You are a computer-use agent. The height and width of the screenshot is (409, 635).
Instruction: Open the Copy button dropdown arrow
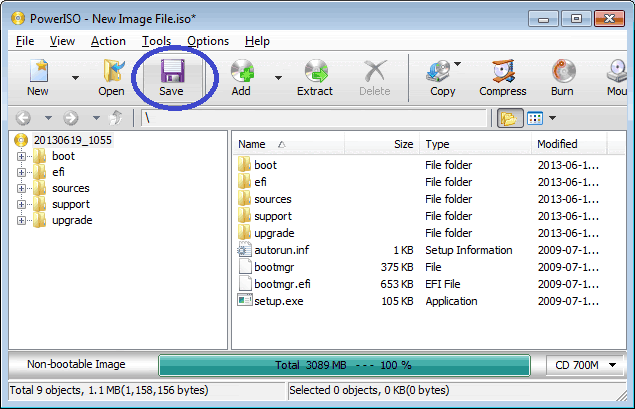coord(458,64)
